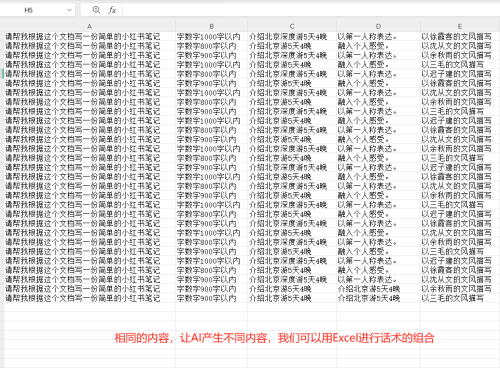Screen dimensions: 500x368
Task: Select '以沈从文的文风撰写' in the 1000字, 深度游 row
Action: pyautogui.click(x=456, y=92)
